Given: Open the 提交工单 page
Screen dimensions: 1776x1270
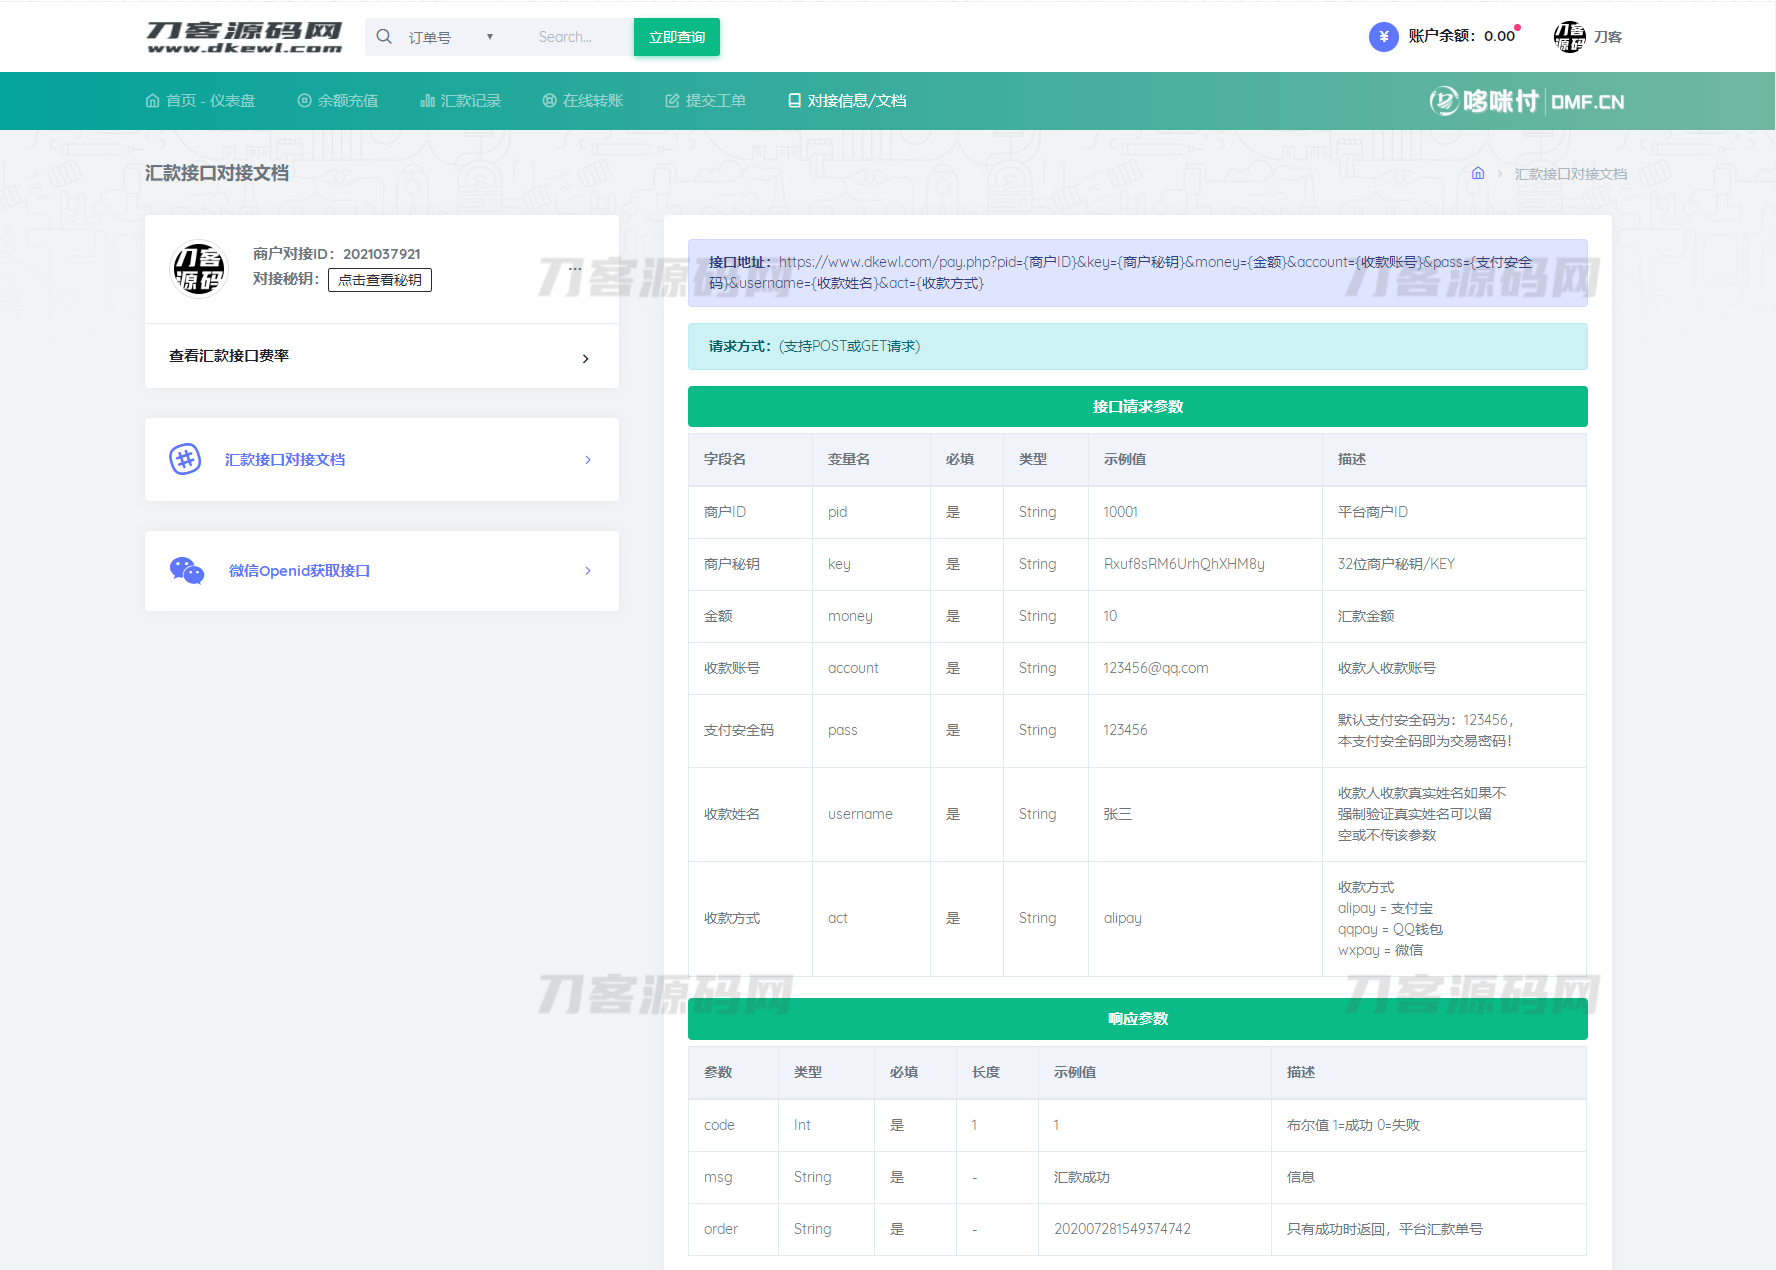Looking at the screenshot, I should click(705, 101).
